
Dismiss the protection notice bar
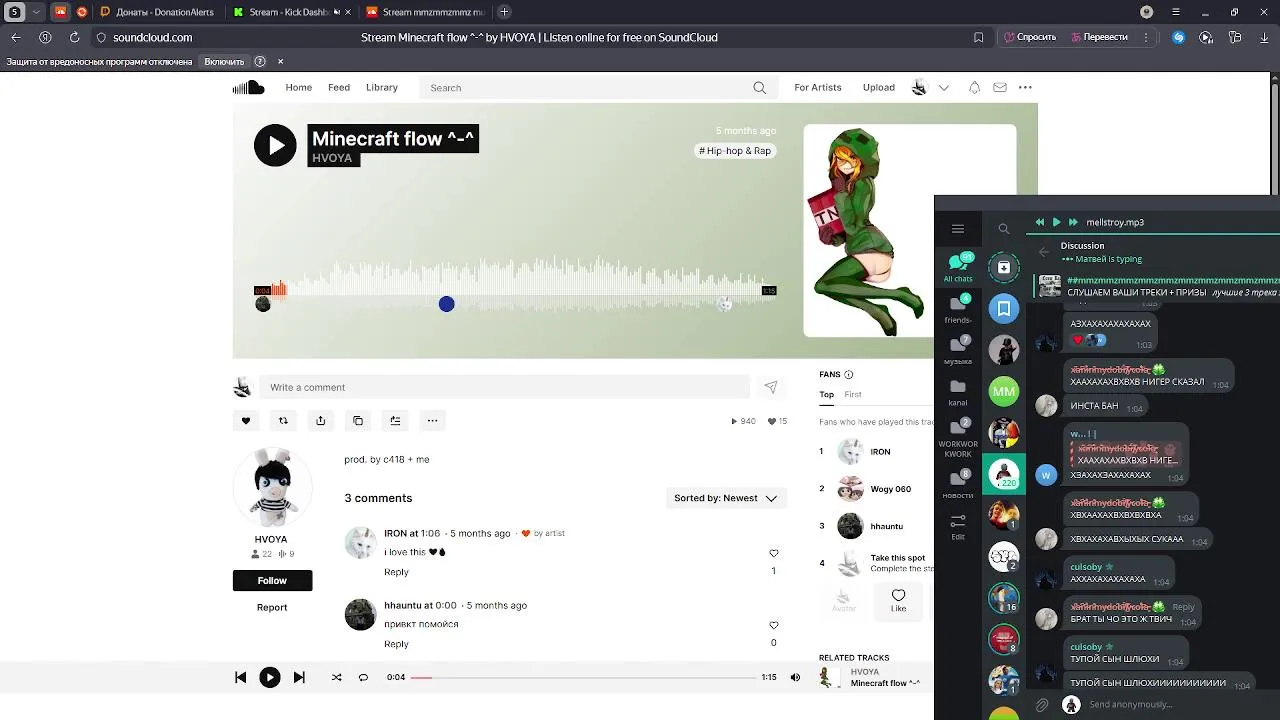pos(281,62)
